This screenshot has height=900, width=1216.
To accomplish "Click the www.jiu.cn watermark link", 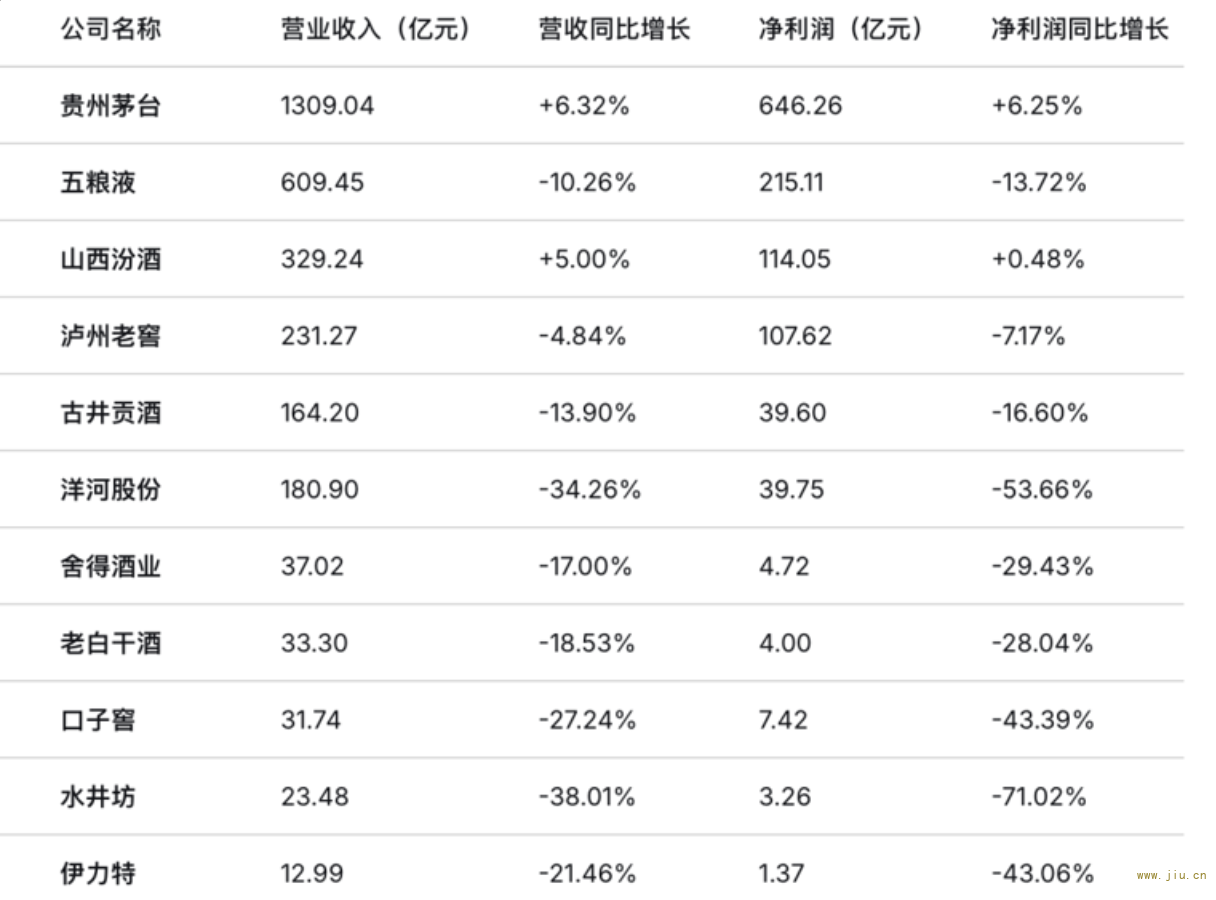I will [x=1171, y=876].
